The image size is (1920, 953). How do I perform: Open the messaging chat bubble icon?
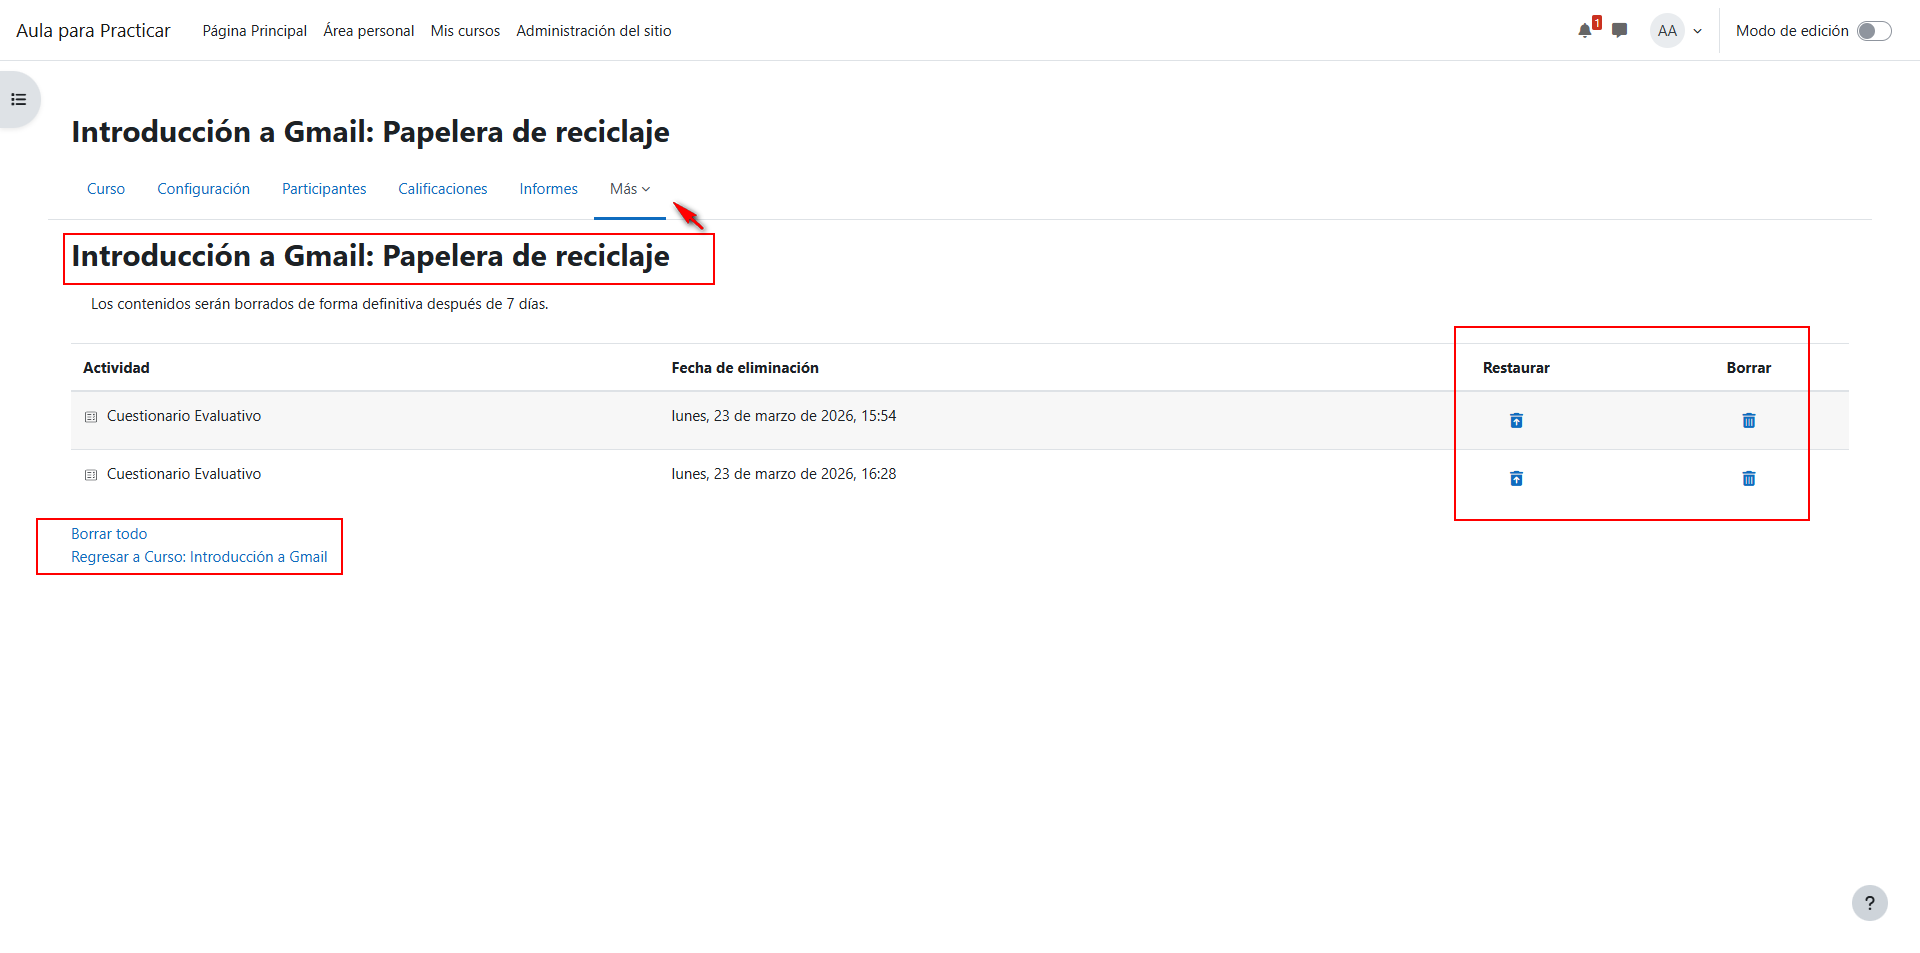[x=1620, y=31]
